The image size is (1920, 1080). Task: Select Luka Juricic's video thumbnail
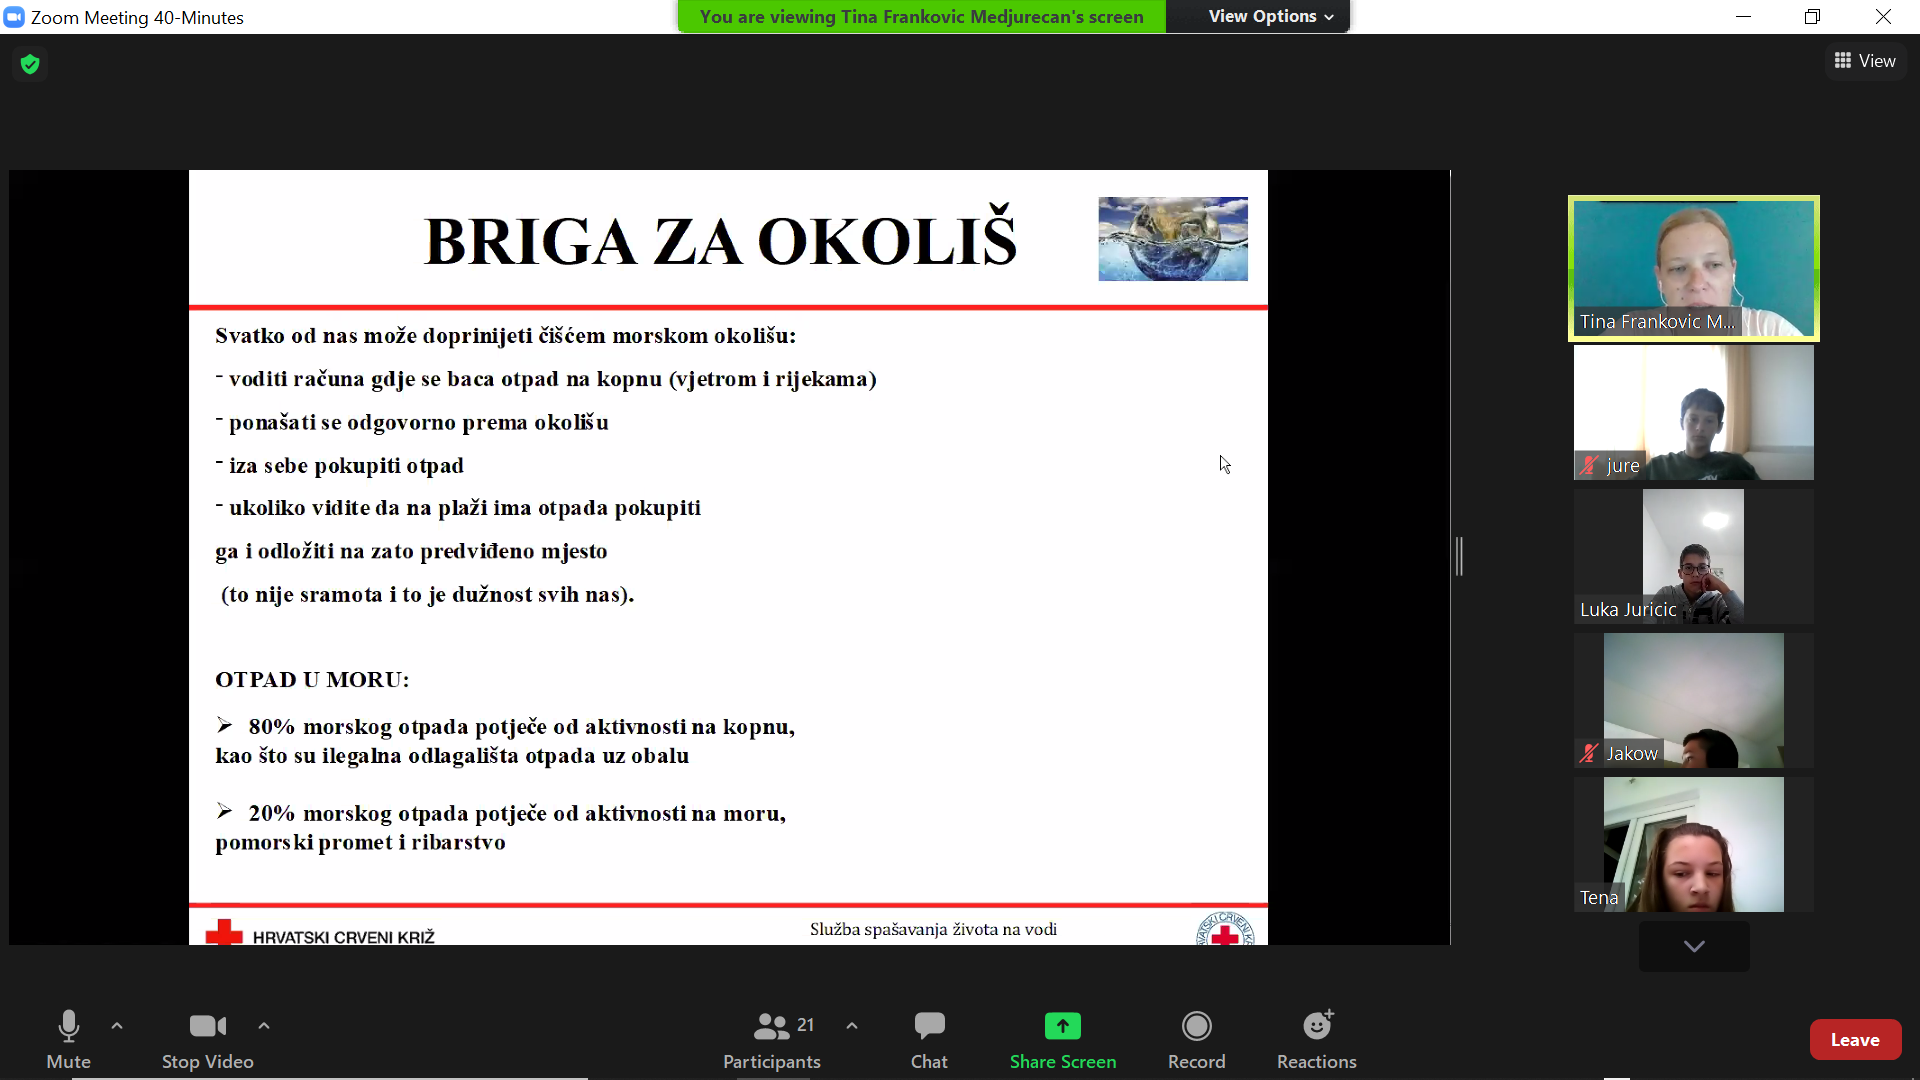click(x=1694, y=556)
